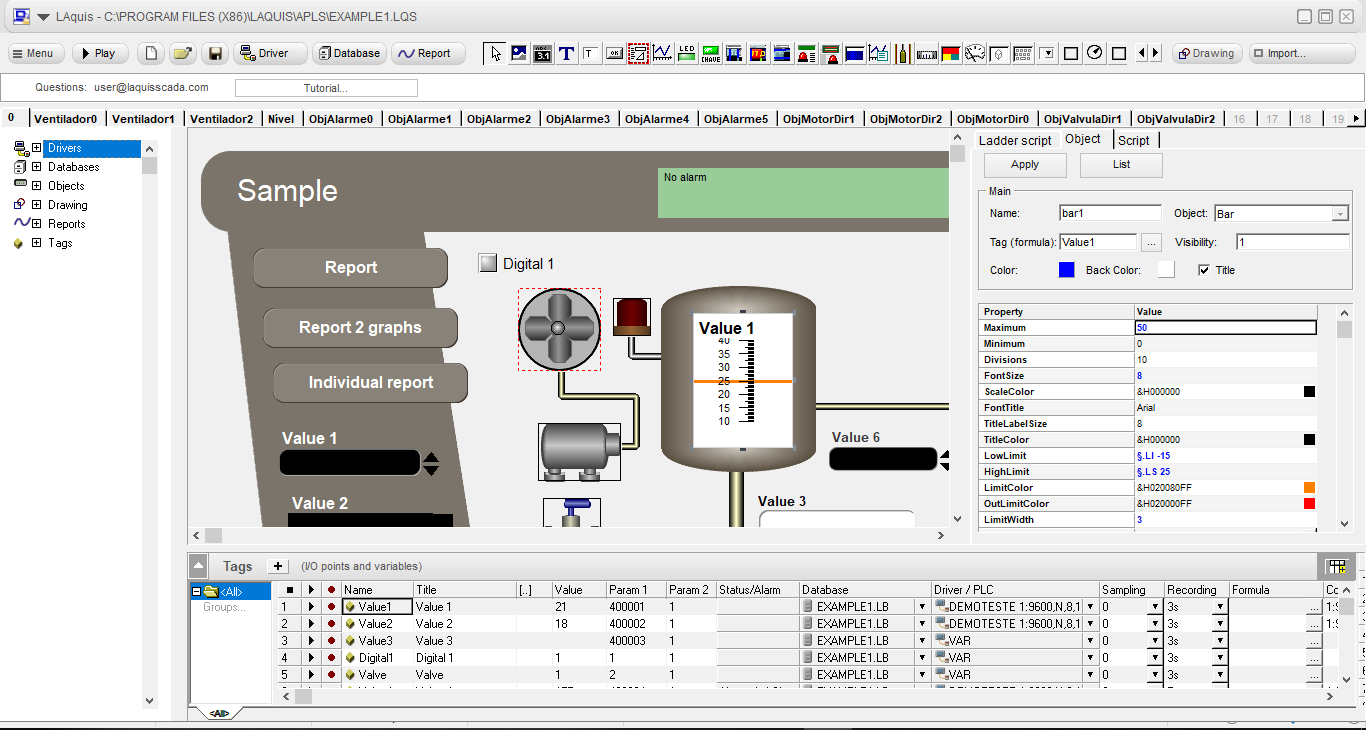Toggle red record dot for Value2 row
Viewport: 1366px width, 730px height.
(331, 623)
